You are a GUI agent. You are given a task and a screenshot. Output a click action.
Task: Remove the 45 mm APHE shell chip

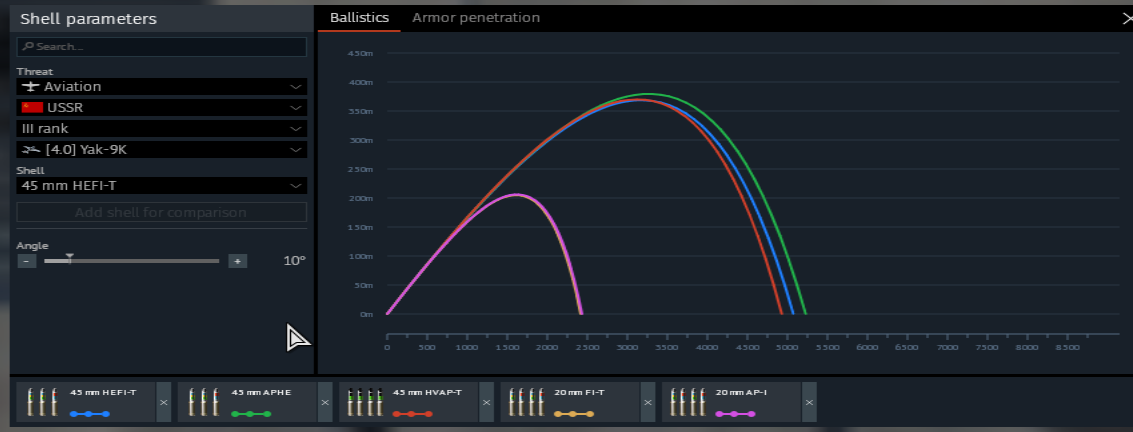pyautogui.click(x=325, y=403)
